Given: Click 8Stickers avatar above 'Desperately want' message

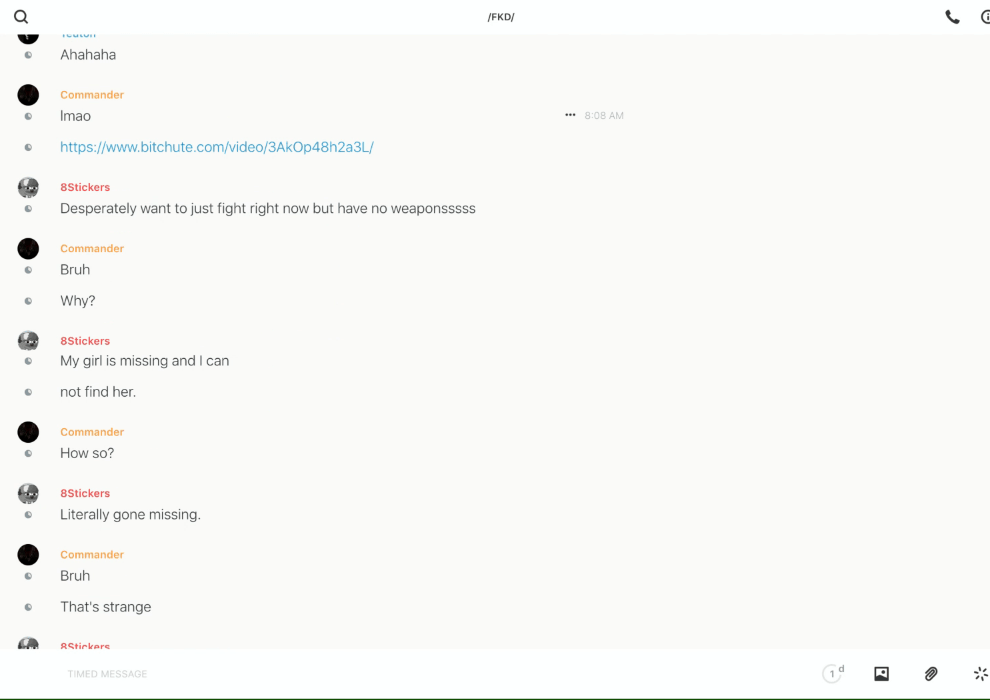Looking at the screenshot, I should coord(28,187).
